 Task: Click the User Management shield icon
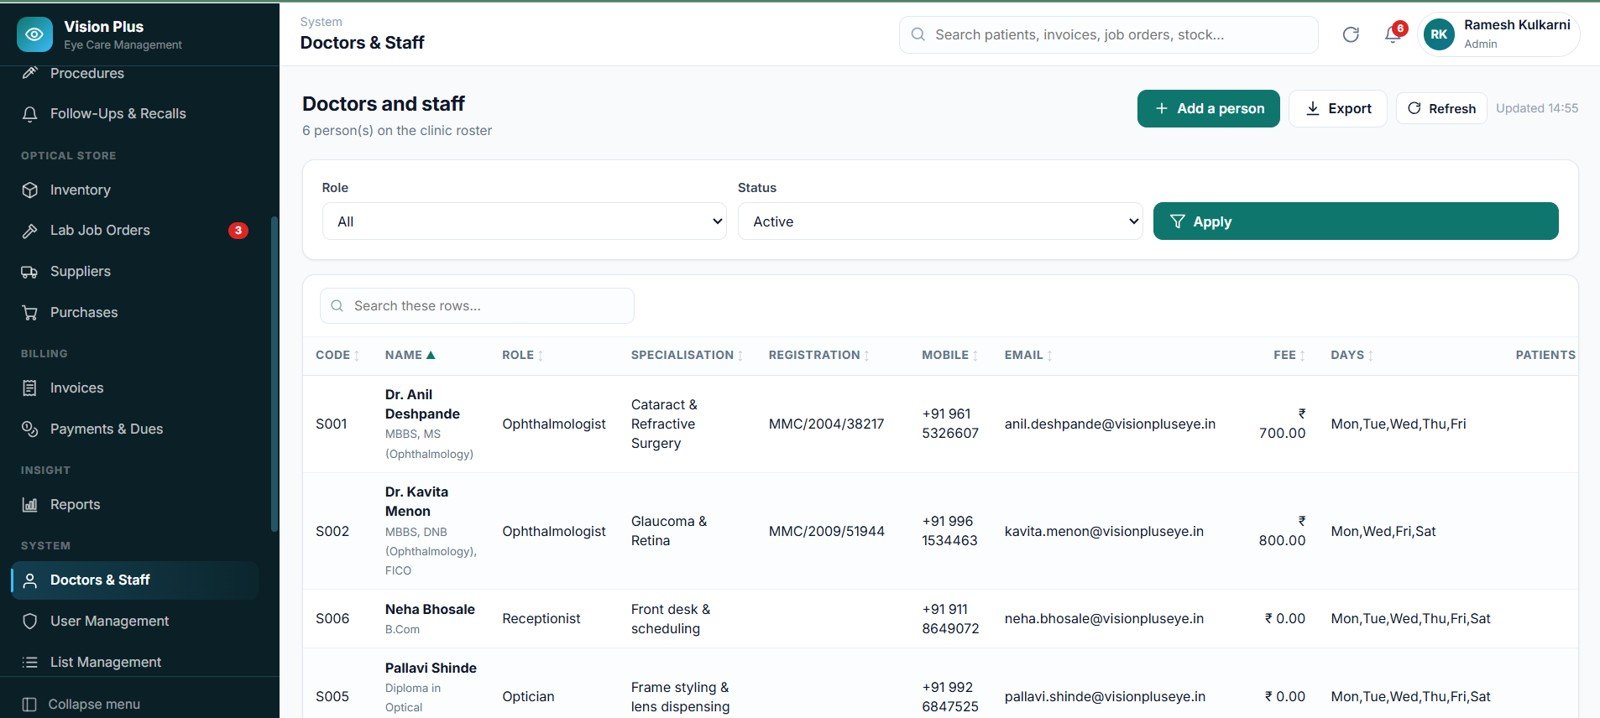(30, 621)
